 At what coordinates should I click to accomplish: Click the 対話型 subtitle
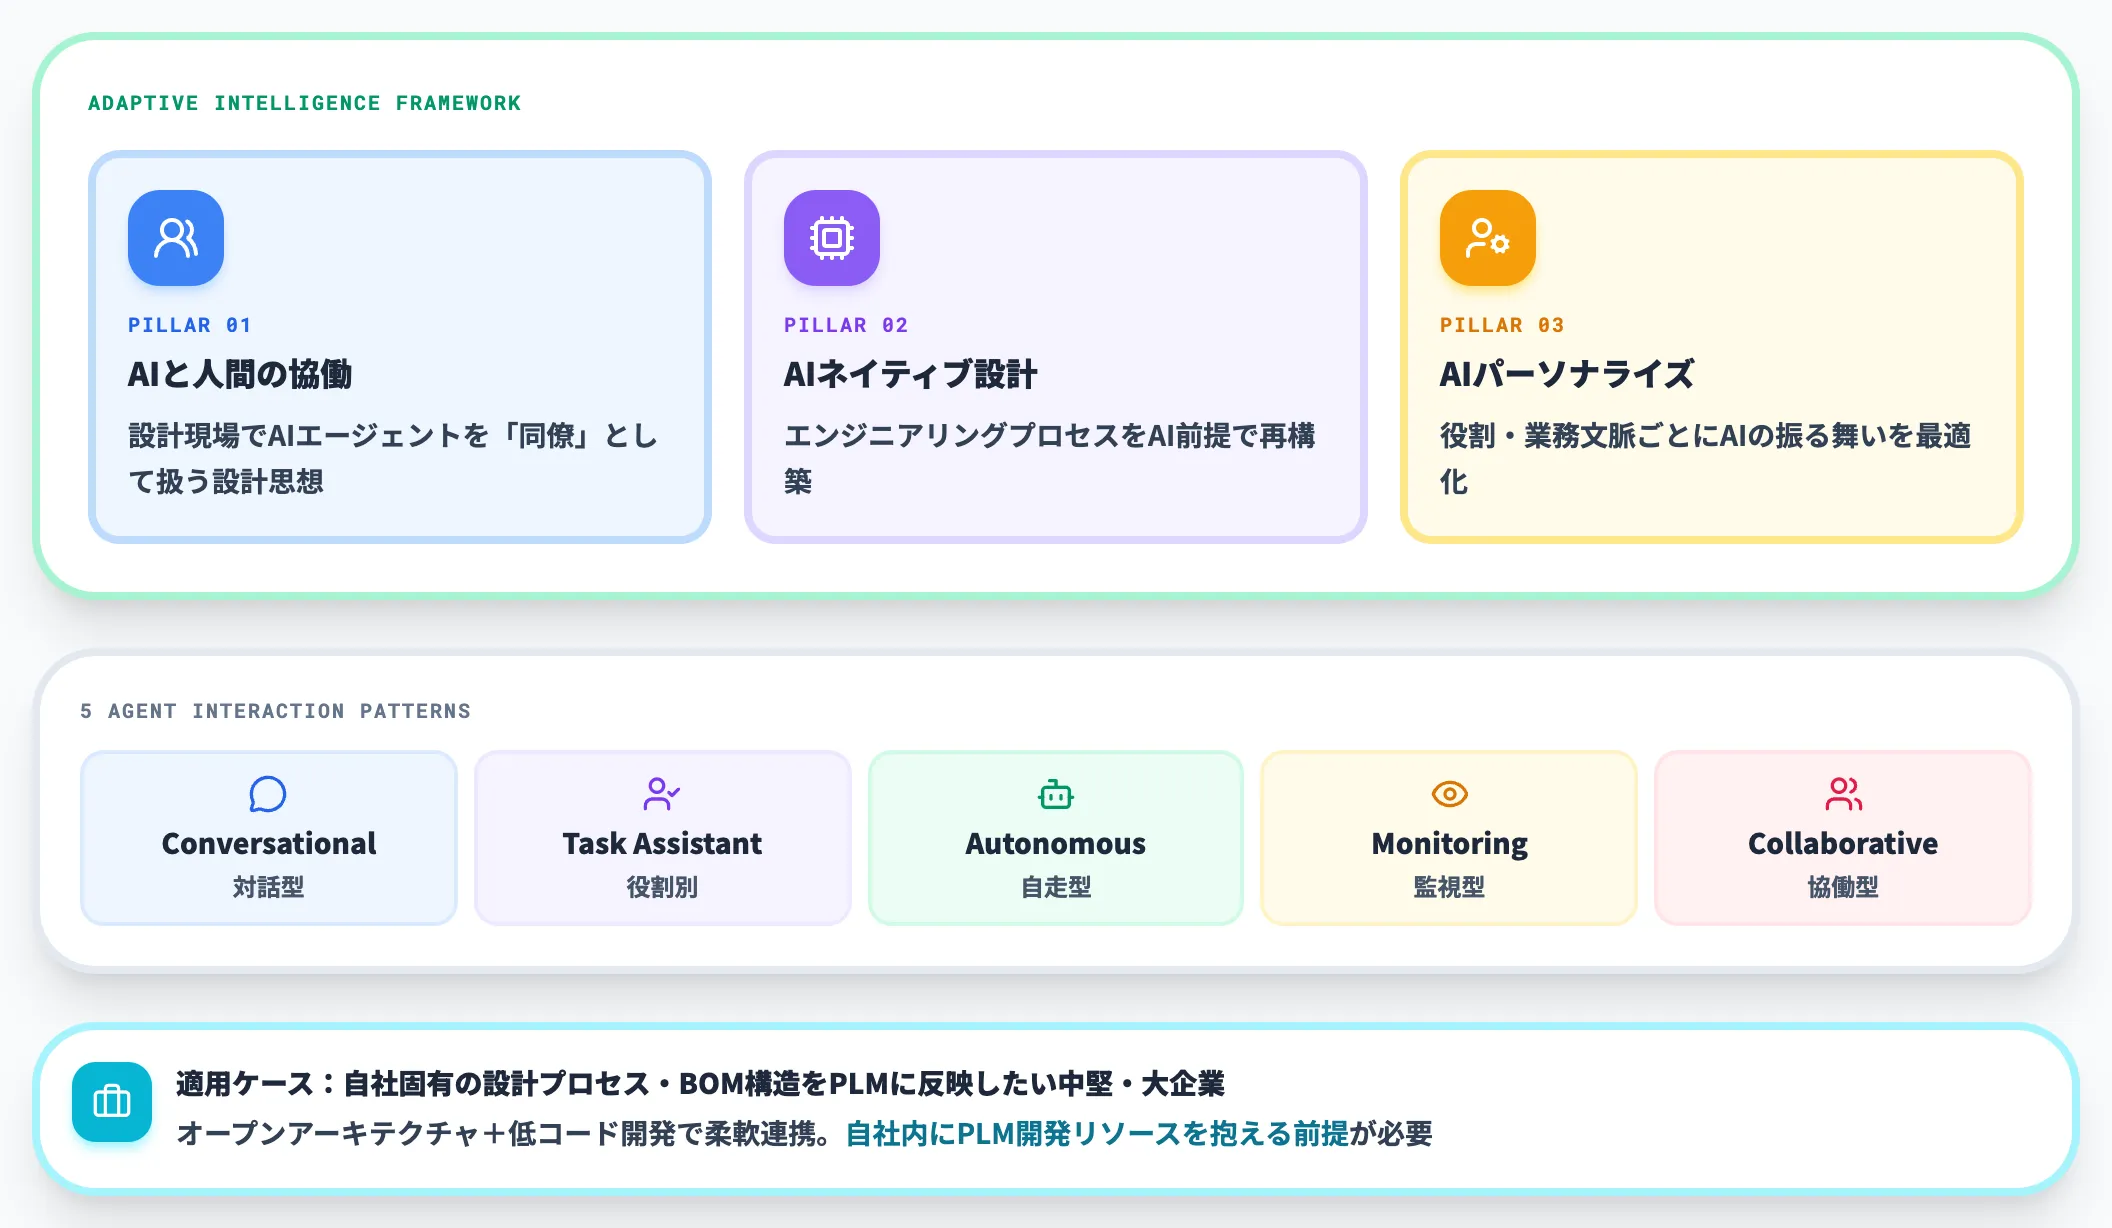click(x=269, y=887)
